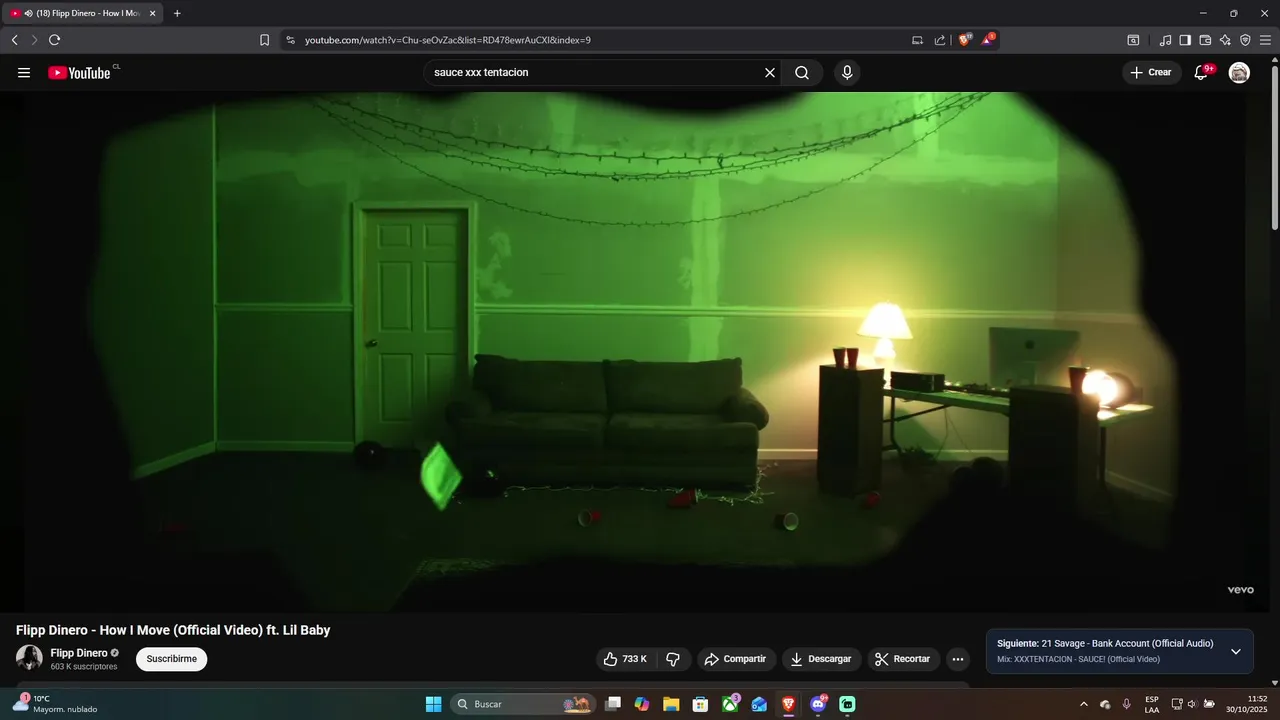The height and width of the screenshot is (720, 1280).
Task: Open site info icon beside URL
Action: [291, 40]
